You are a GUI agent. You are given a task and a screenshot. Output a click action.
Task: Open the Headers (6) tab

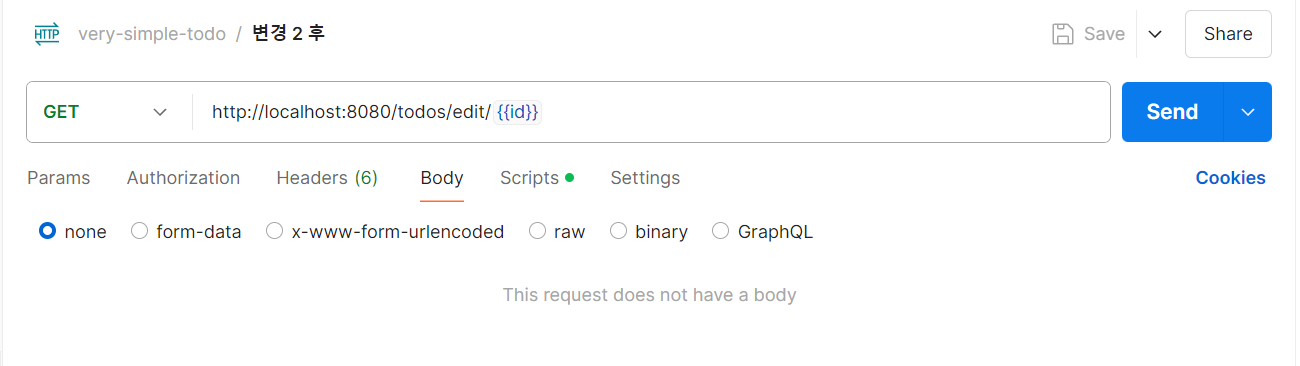tap(327, 178)
